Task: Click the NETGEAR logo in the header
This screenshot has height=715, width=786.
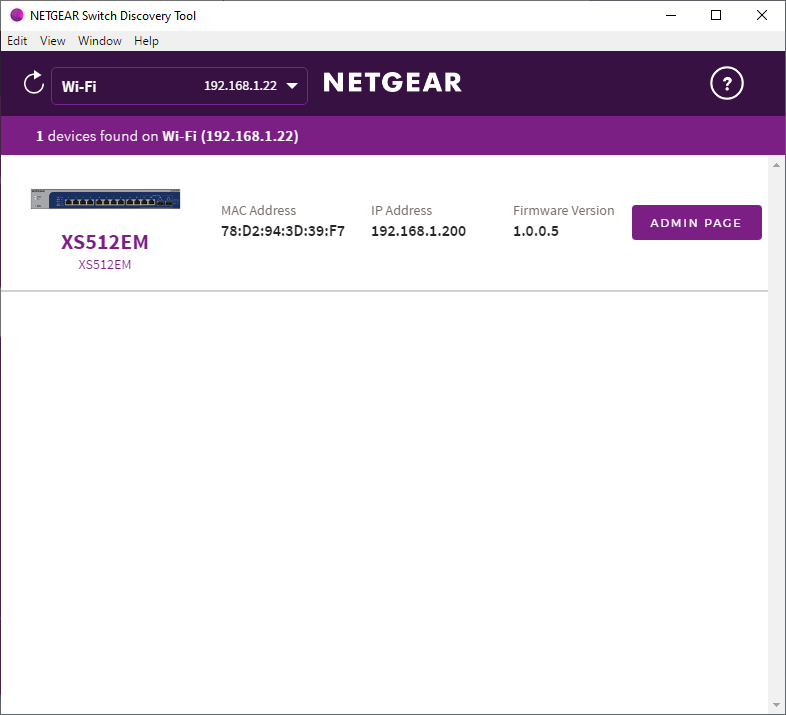Action: (x=392, y=83)
